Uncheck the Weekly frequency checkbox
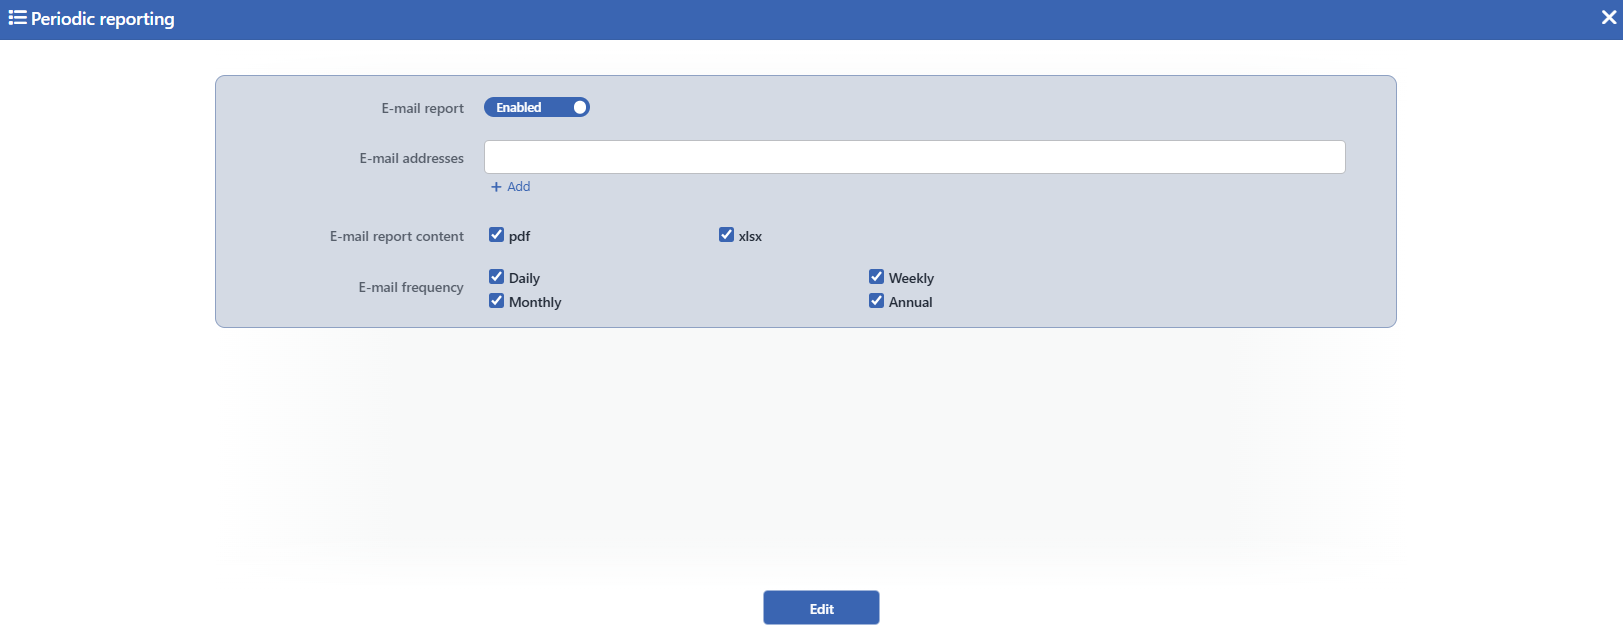This screenshot has height=630, width=1623. (876, 277)
